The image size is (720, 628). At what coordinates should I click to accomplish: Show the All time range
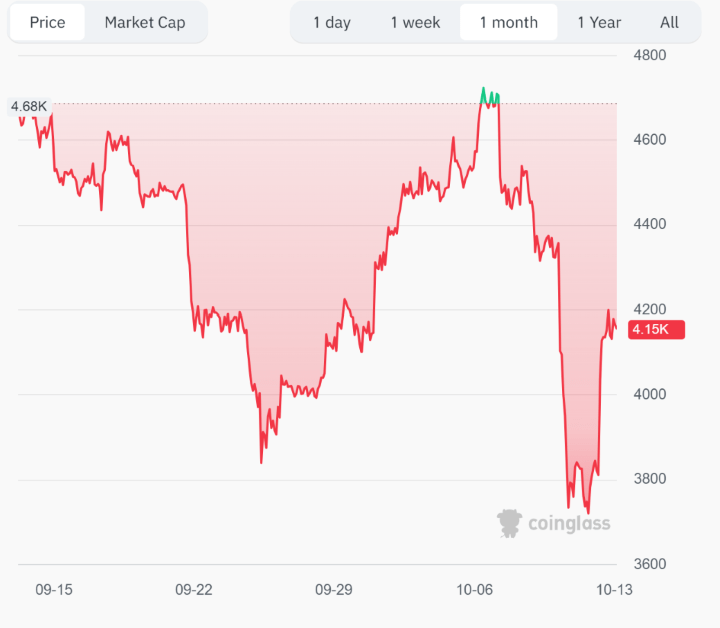(669, 22)
